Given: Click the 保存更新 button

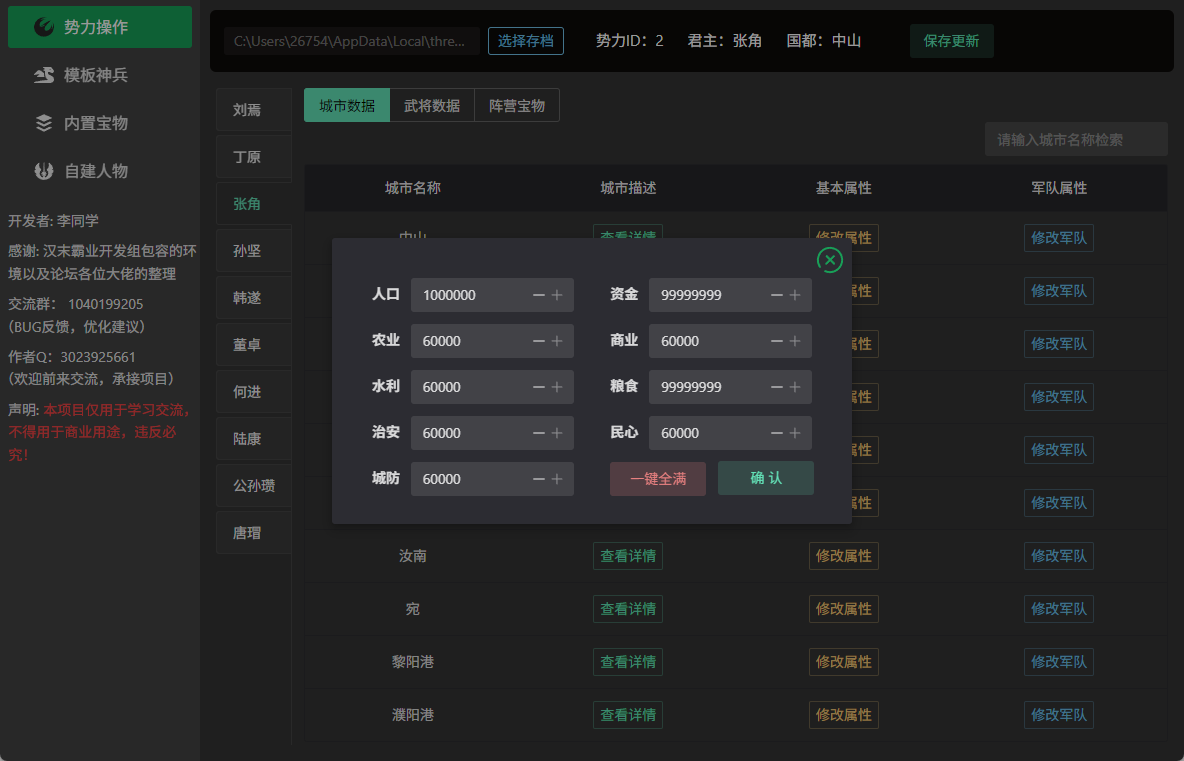Looking at the screenshot, I should [x=951, y=41].
